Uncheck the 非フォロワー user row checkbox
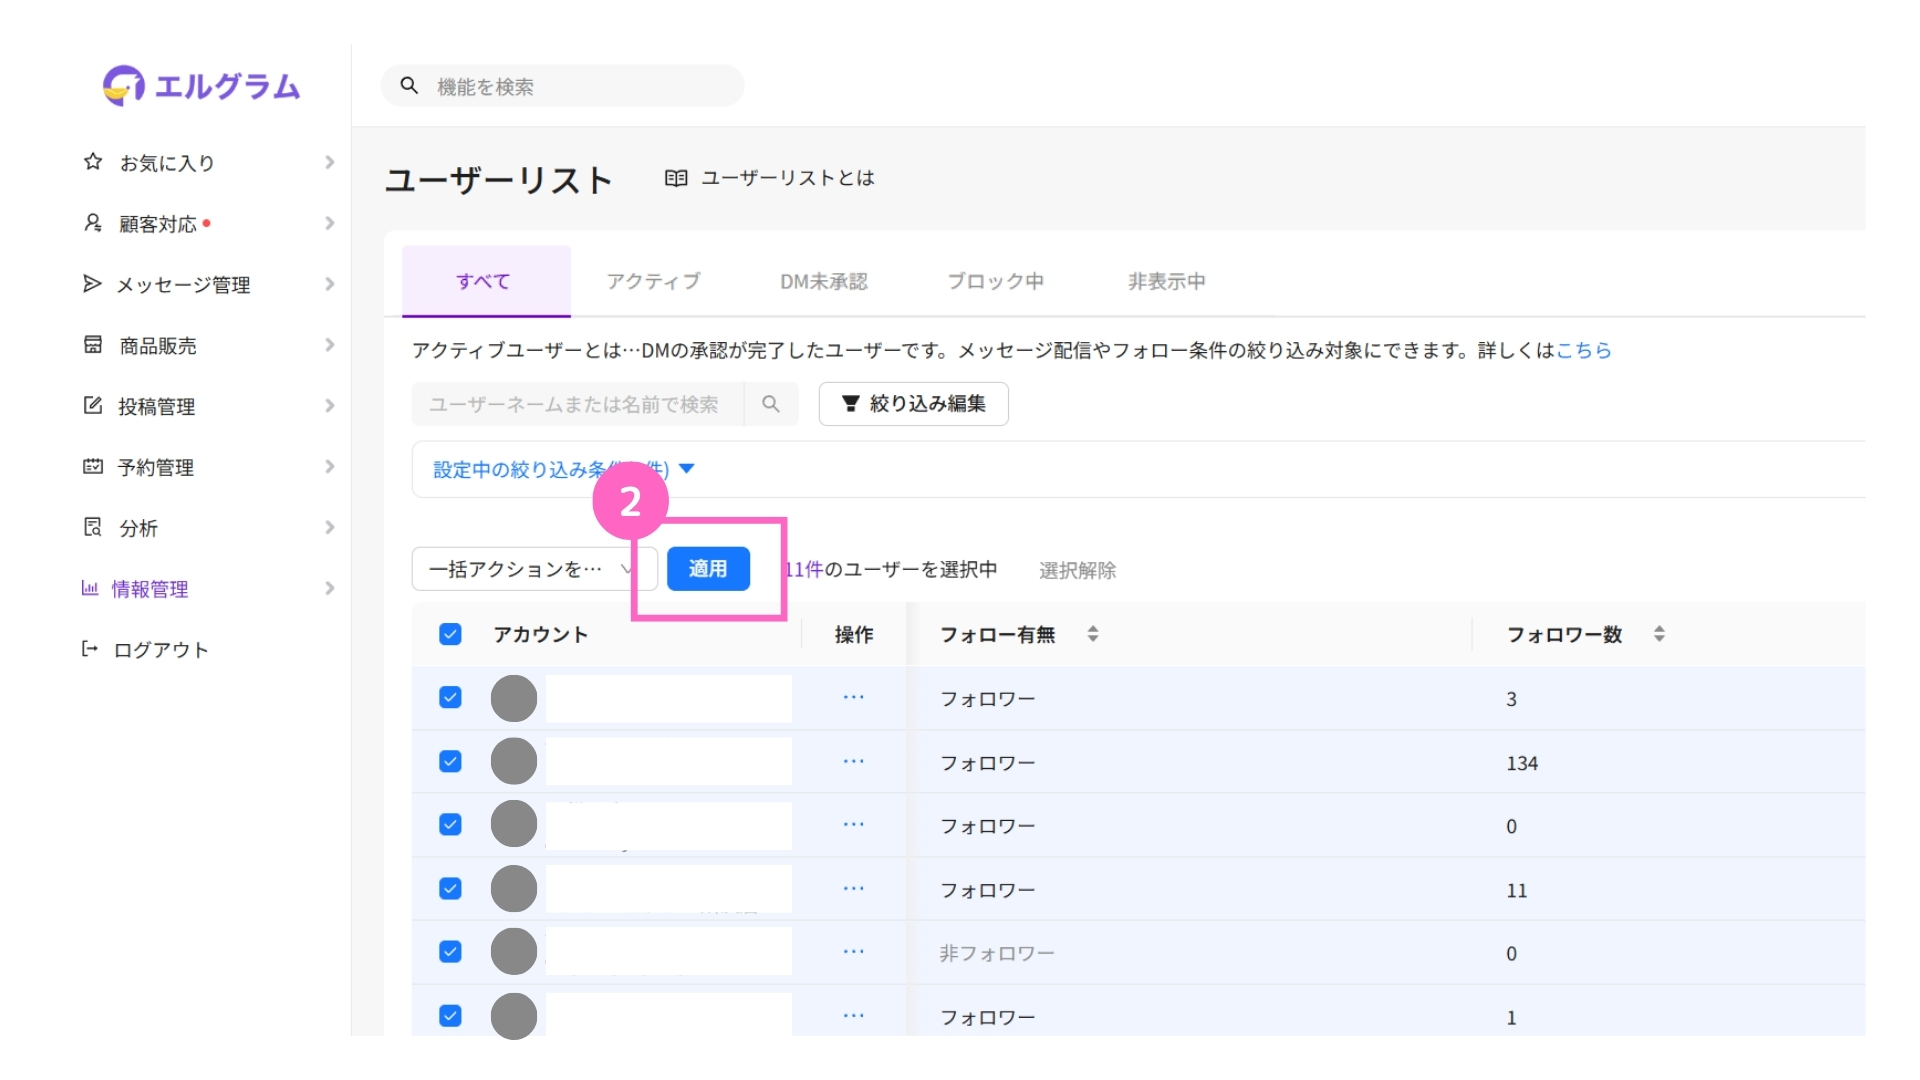The image size is (1920, 1080). (450, 952)
